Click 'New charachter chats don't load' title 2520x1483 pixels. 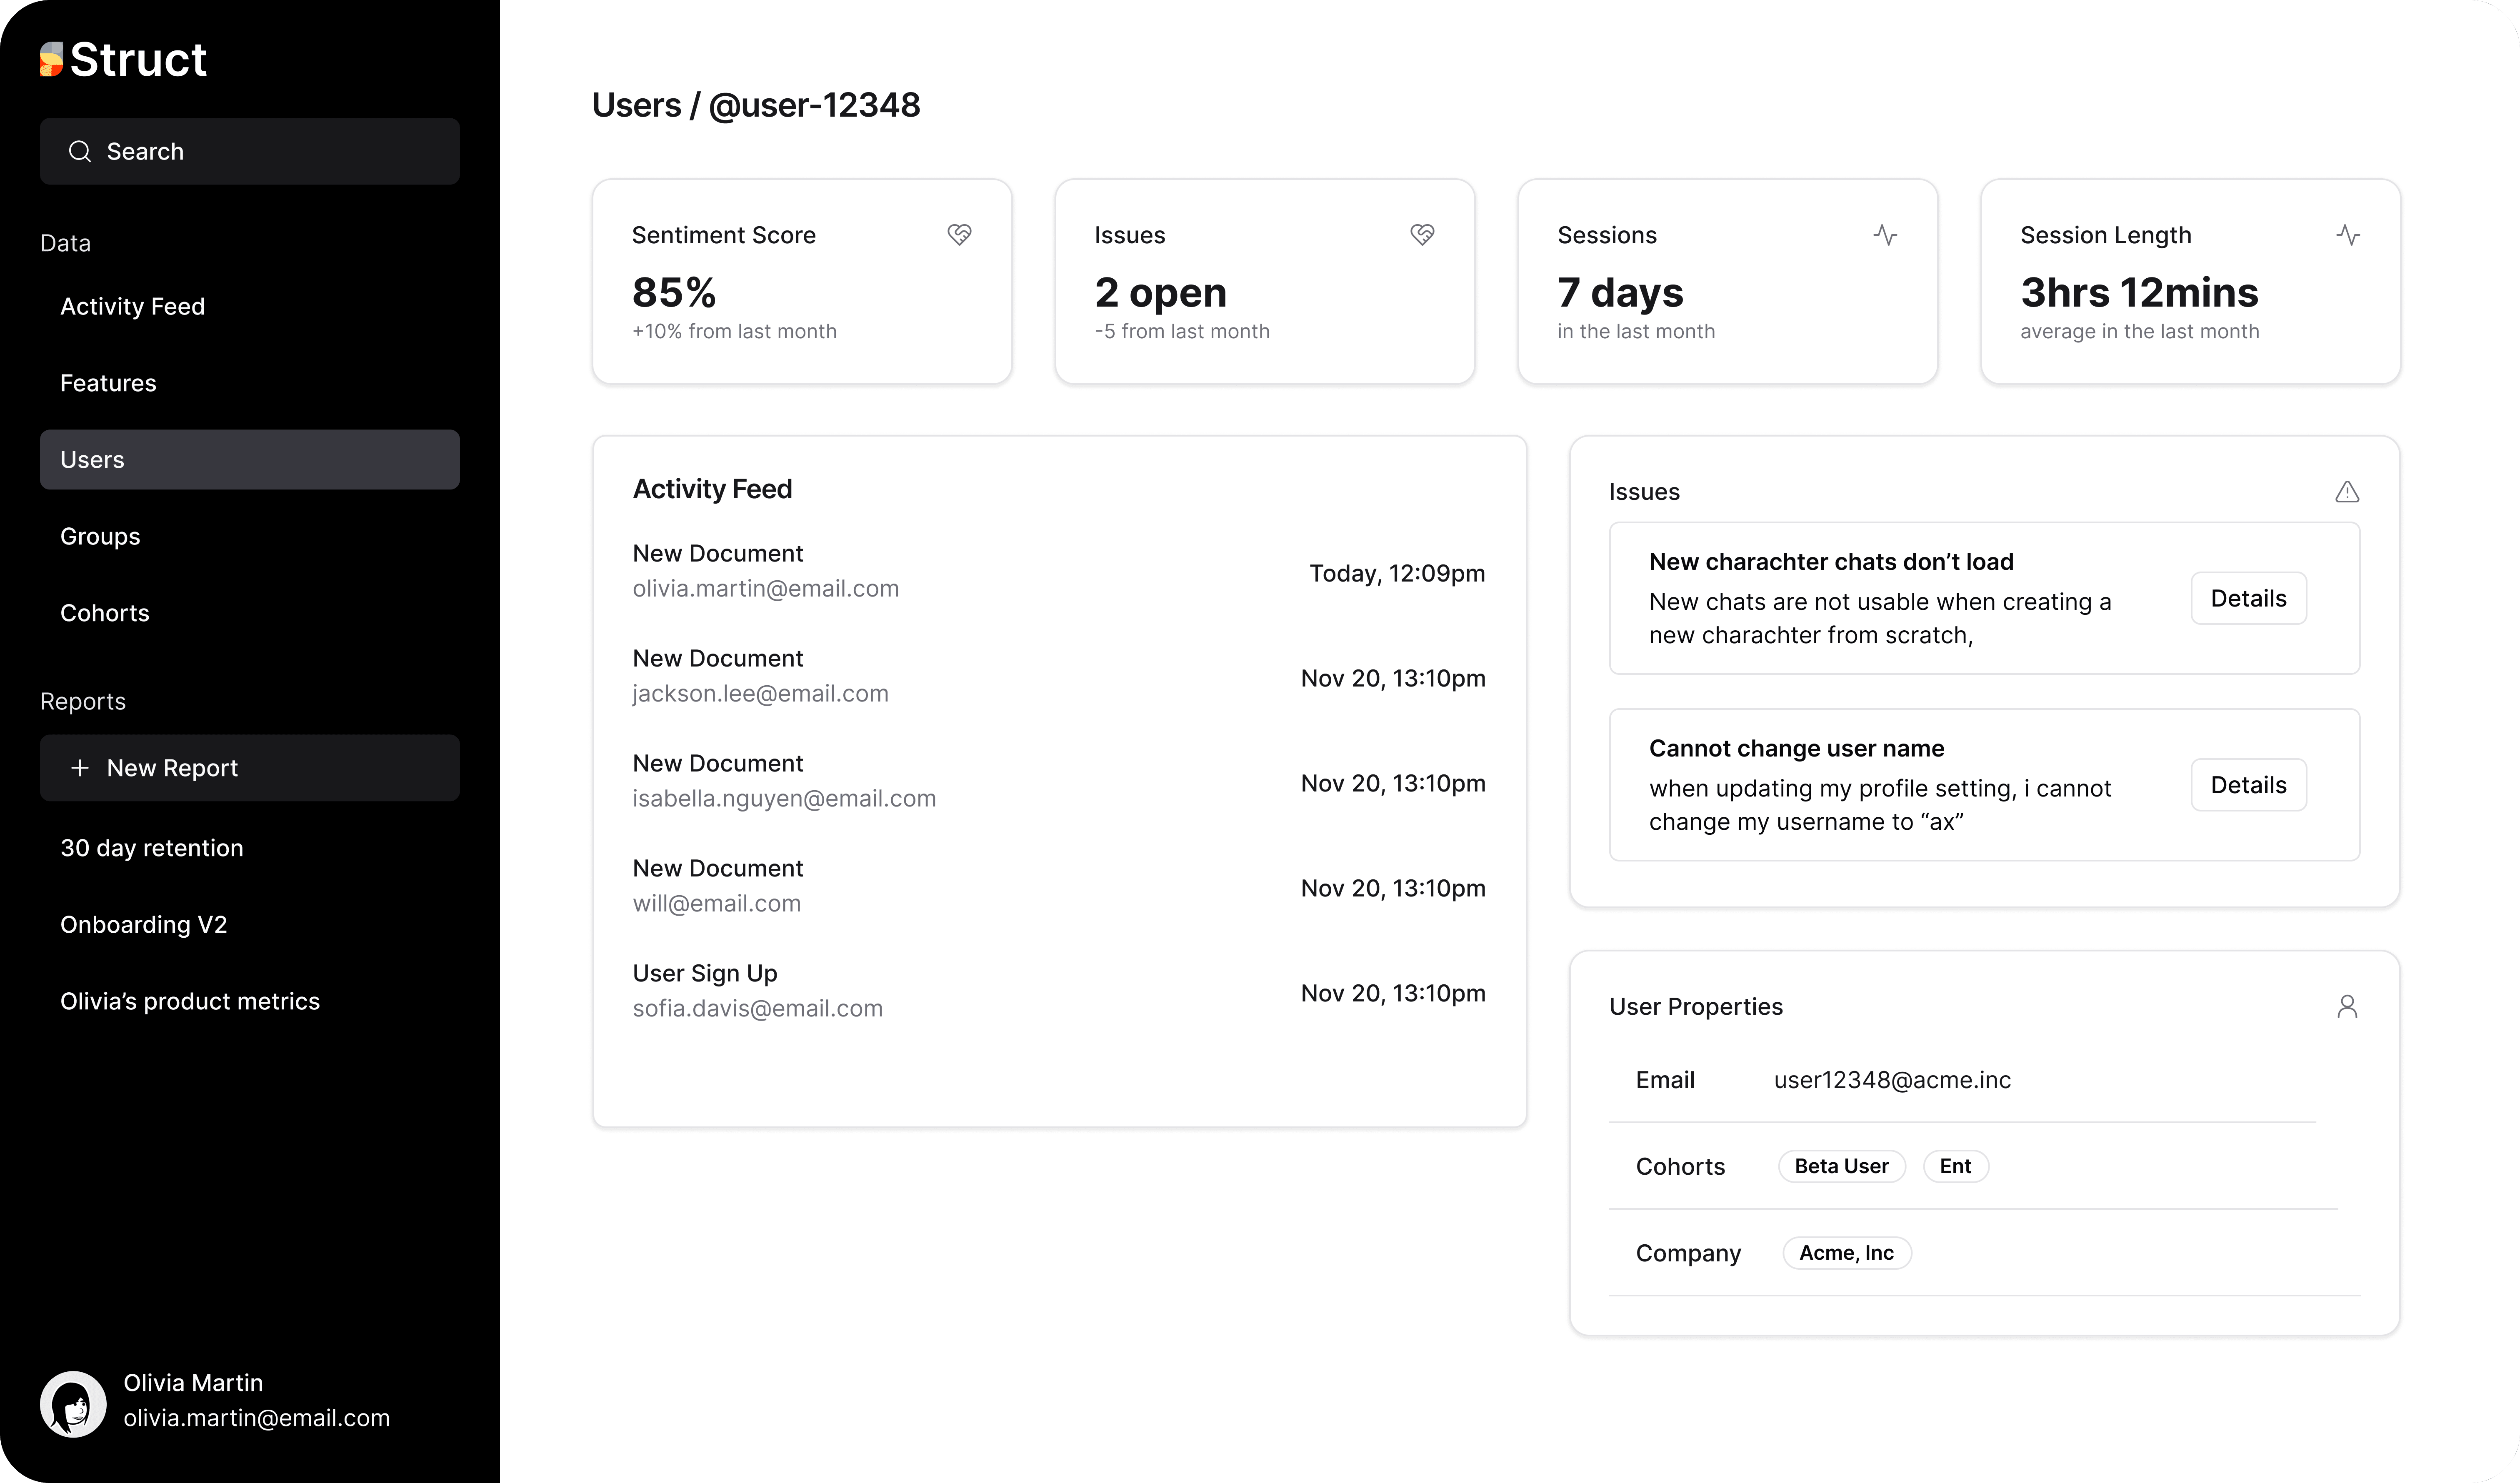[x=1831, y=562]
